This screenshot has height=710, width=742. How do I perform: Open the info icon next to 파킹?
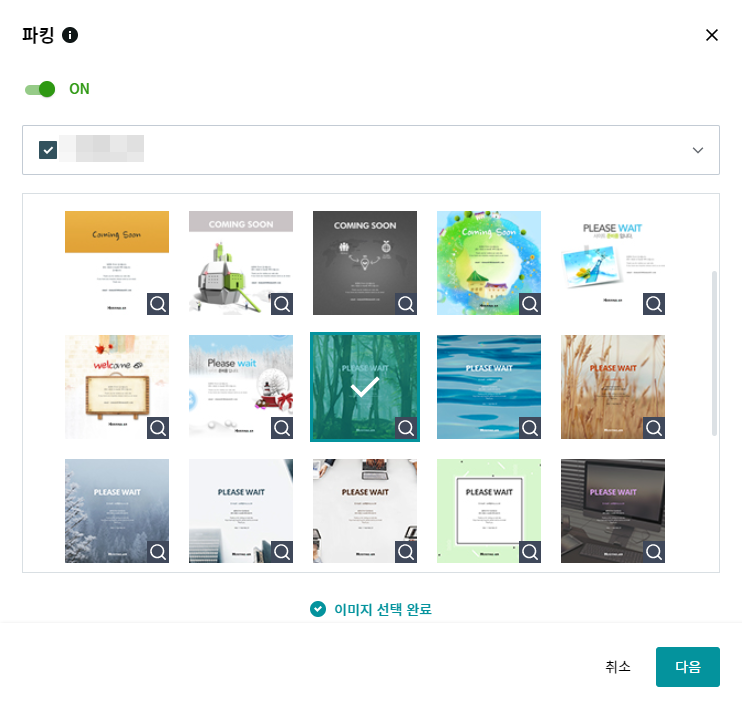click(70, 35)
